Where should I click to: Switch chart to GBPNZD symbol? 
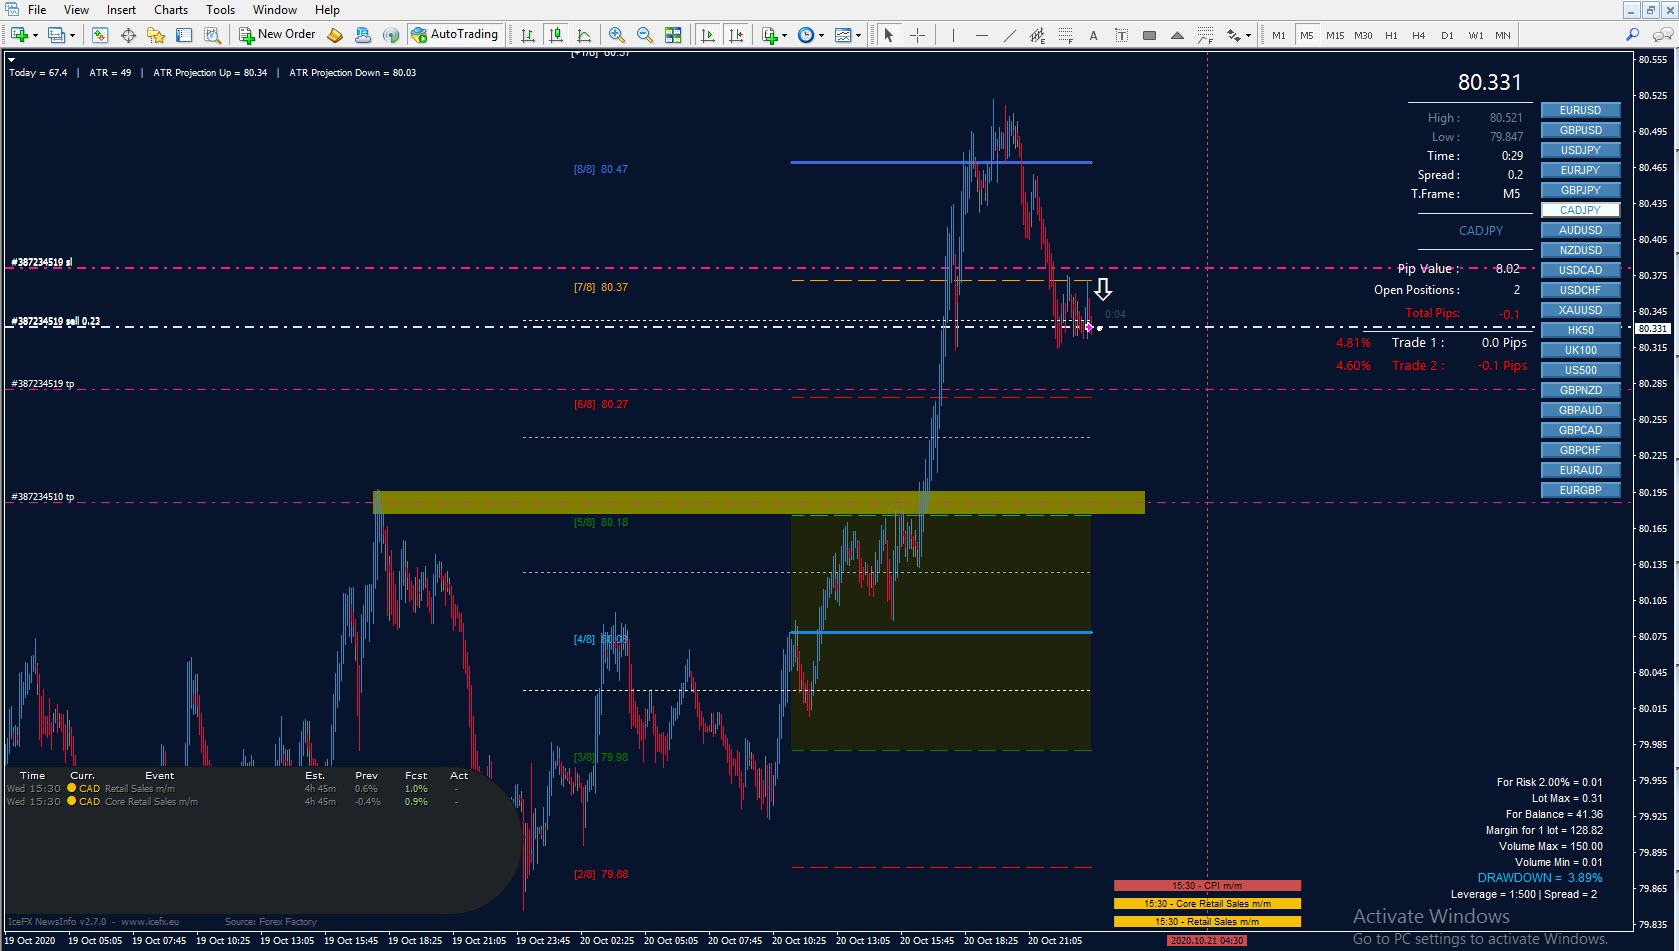pos(1580,390)
